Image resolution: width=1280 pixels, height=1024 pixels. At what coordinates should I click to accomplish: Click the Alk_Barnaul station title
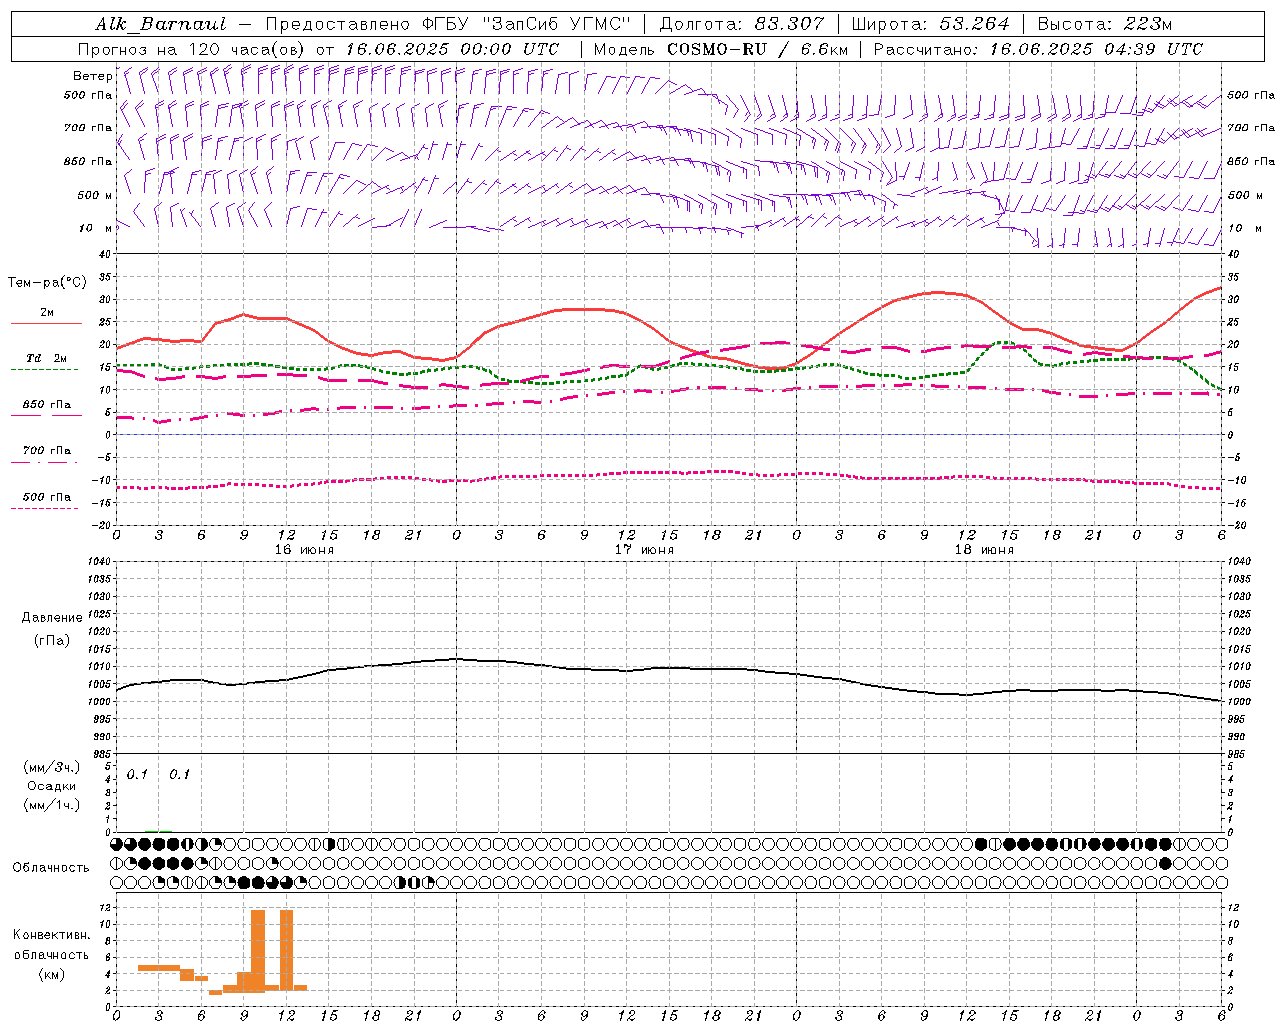[161, 24]
